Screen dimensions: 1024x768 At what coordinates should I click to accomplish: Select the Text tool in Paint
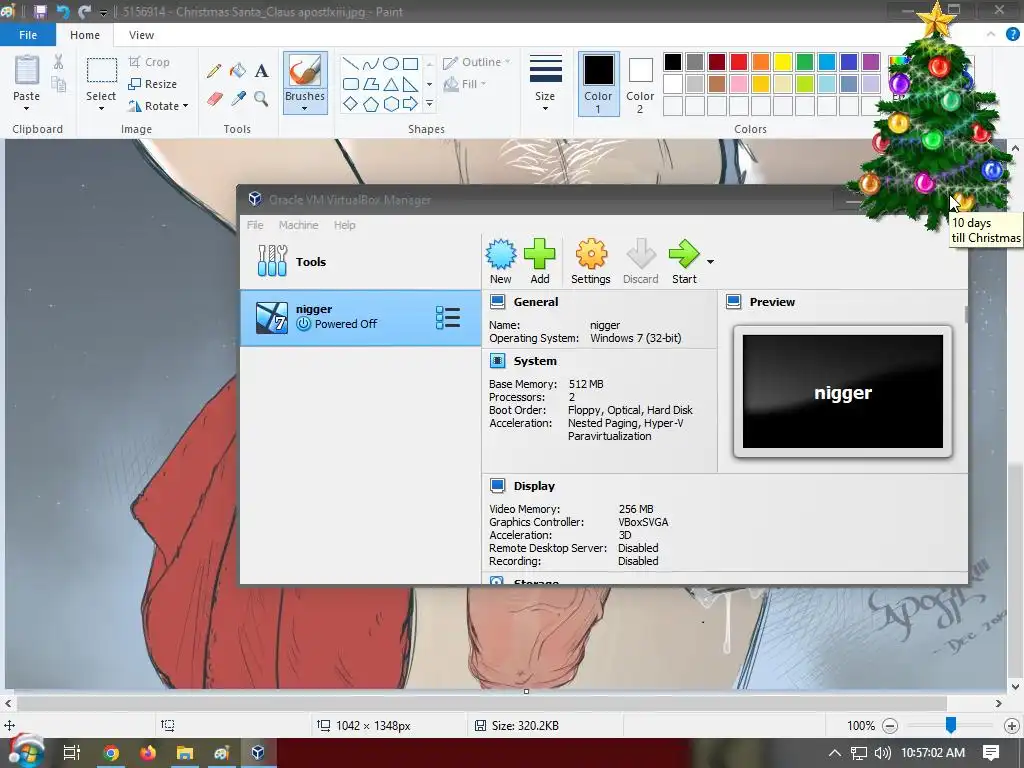tap(261, 71)
